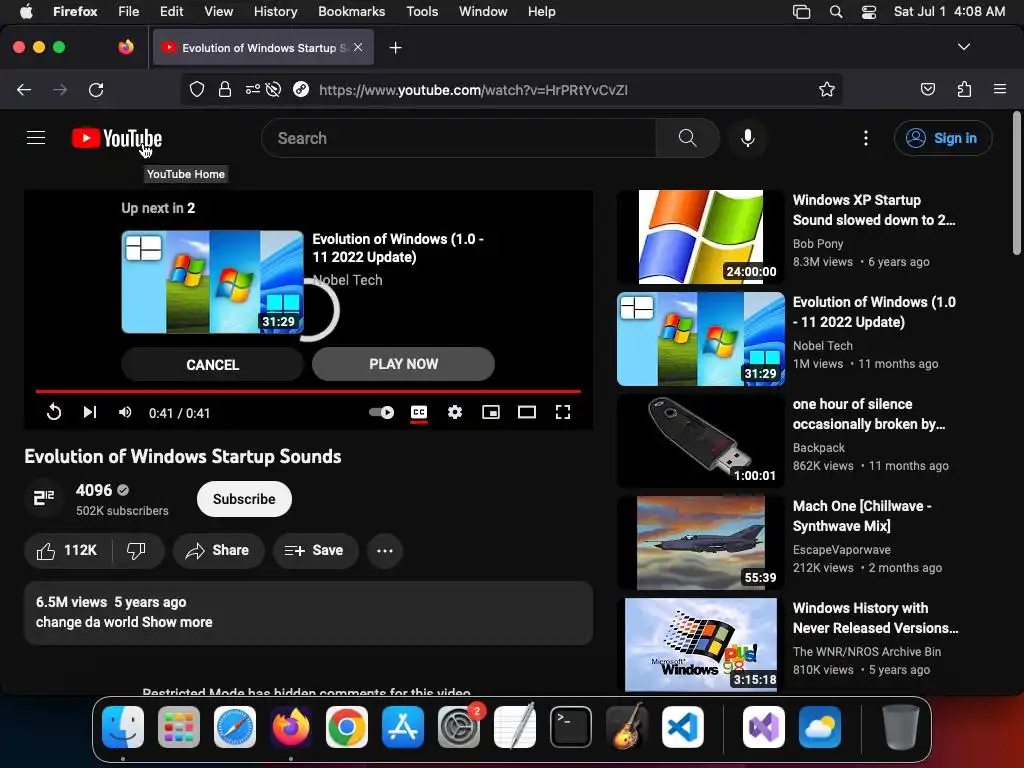Open more actions ellipsis under the video
This screenshot has height=768, width=1024.
[385, 551]
